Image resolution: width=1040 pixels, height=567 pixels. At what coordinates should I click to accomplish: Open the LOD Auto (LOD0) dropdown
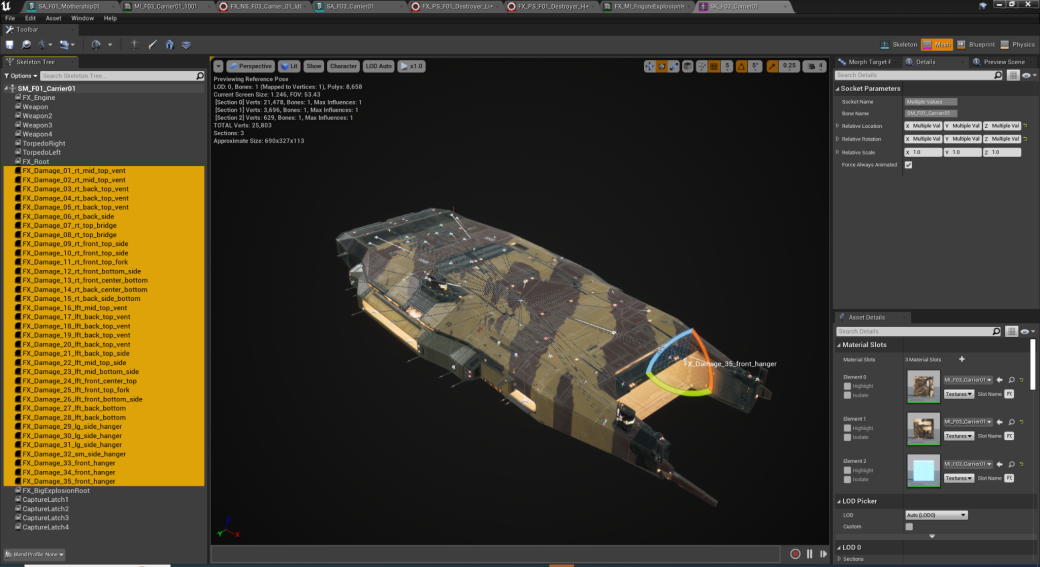pyautogui.click(x=936, y=515)
